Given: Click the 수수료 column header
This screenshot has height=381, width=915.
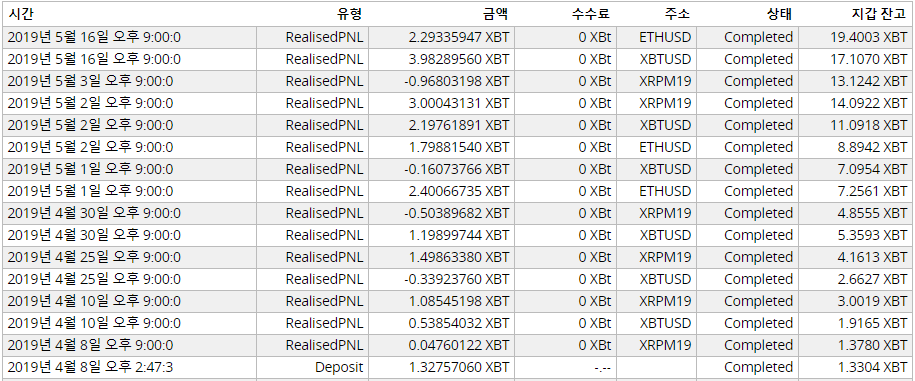Looking at the screenshot, I should 591,14.
